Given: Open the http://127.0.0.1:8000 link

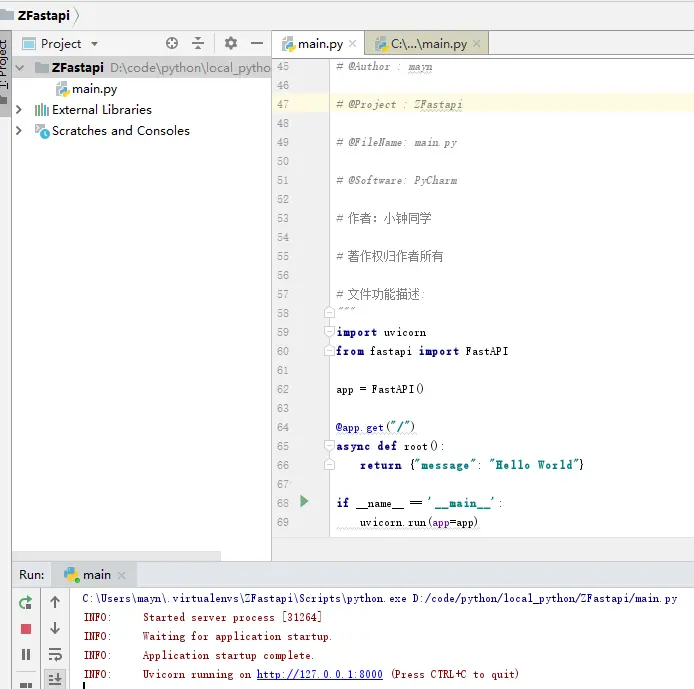Looking at the screenshot, I should 320,674.
